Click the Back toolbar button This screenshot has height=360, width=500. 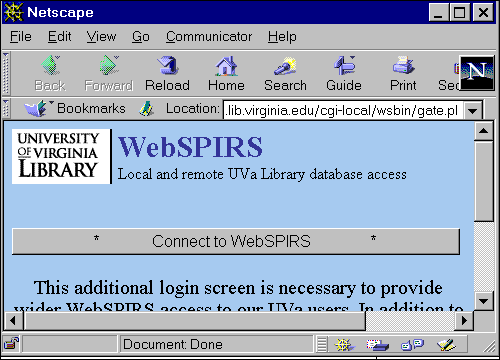point(50,73)
